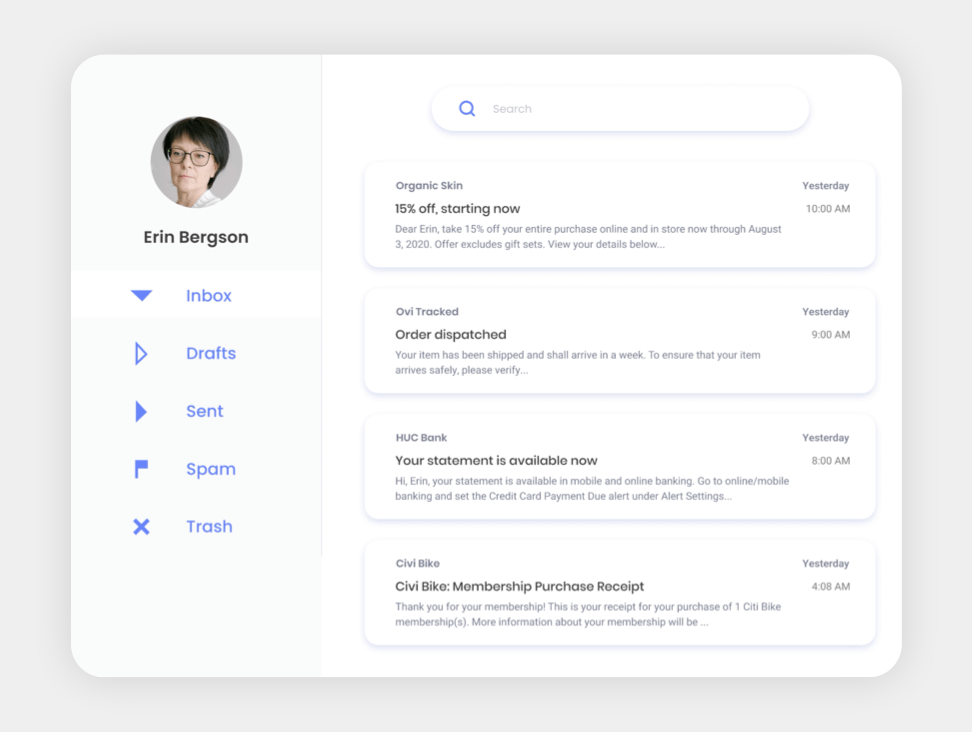973x732 pixels.
Task: Open the 'Order dispatched' email subject
Action: click(451, 335)
